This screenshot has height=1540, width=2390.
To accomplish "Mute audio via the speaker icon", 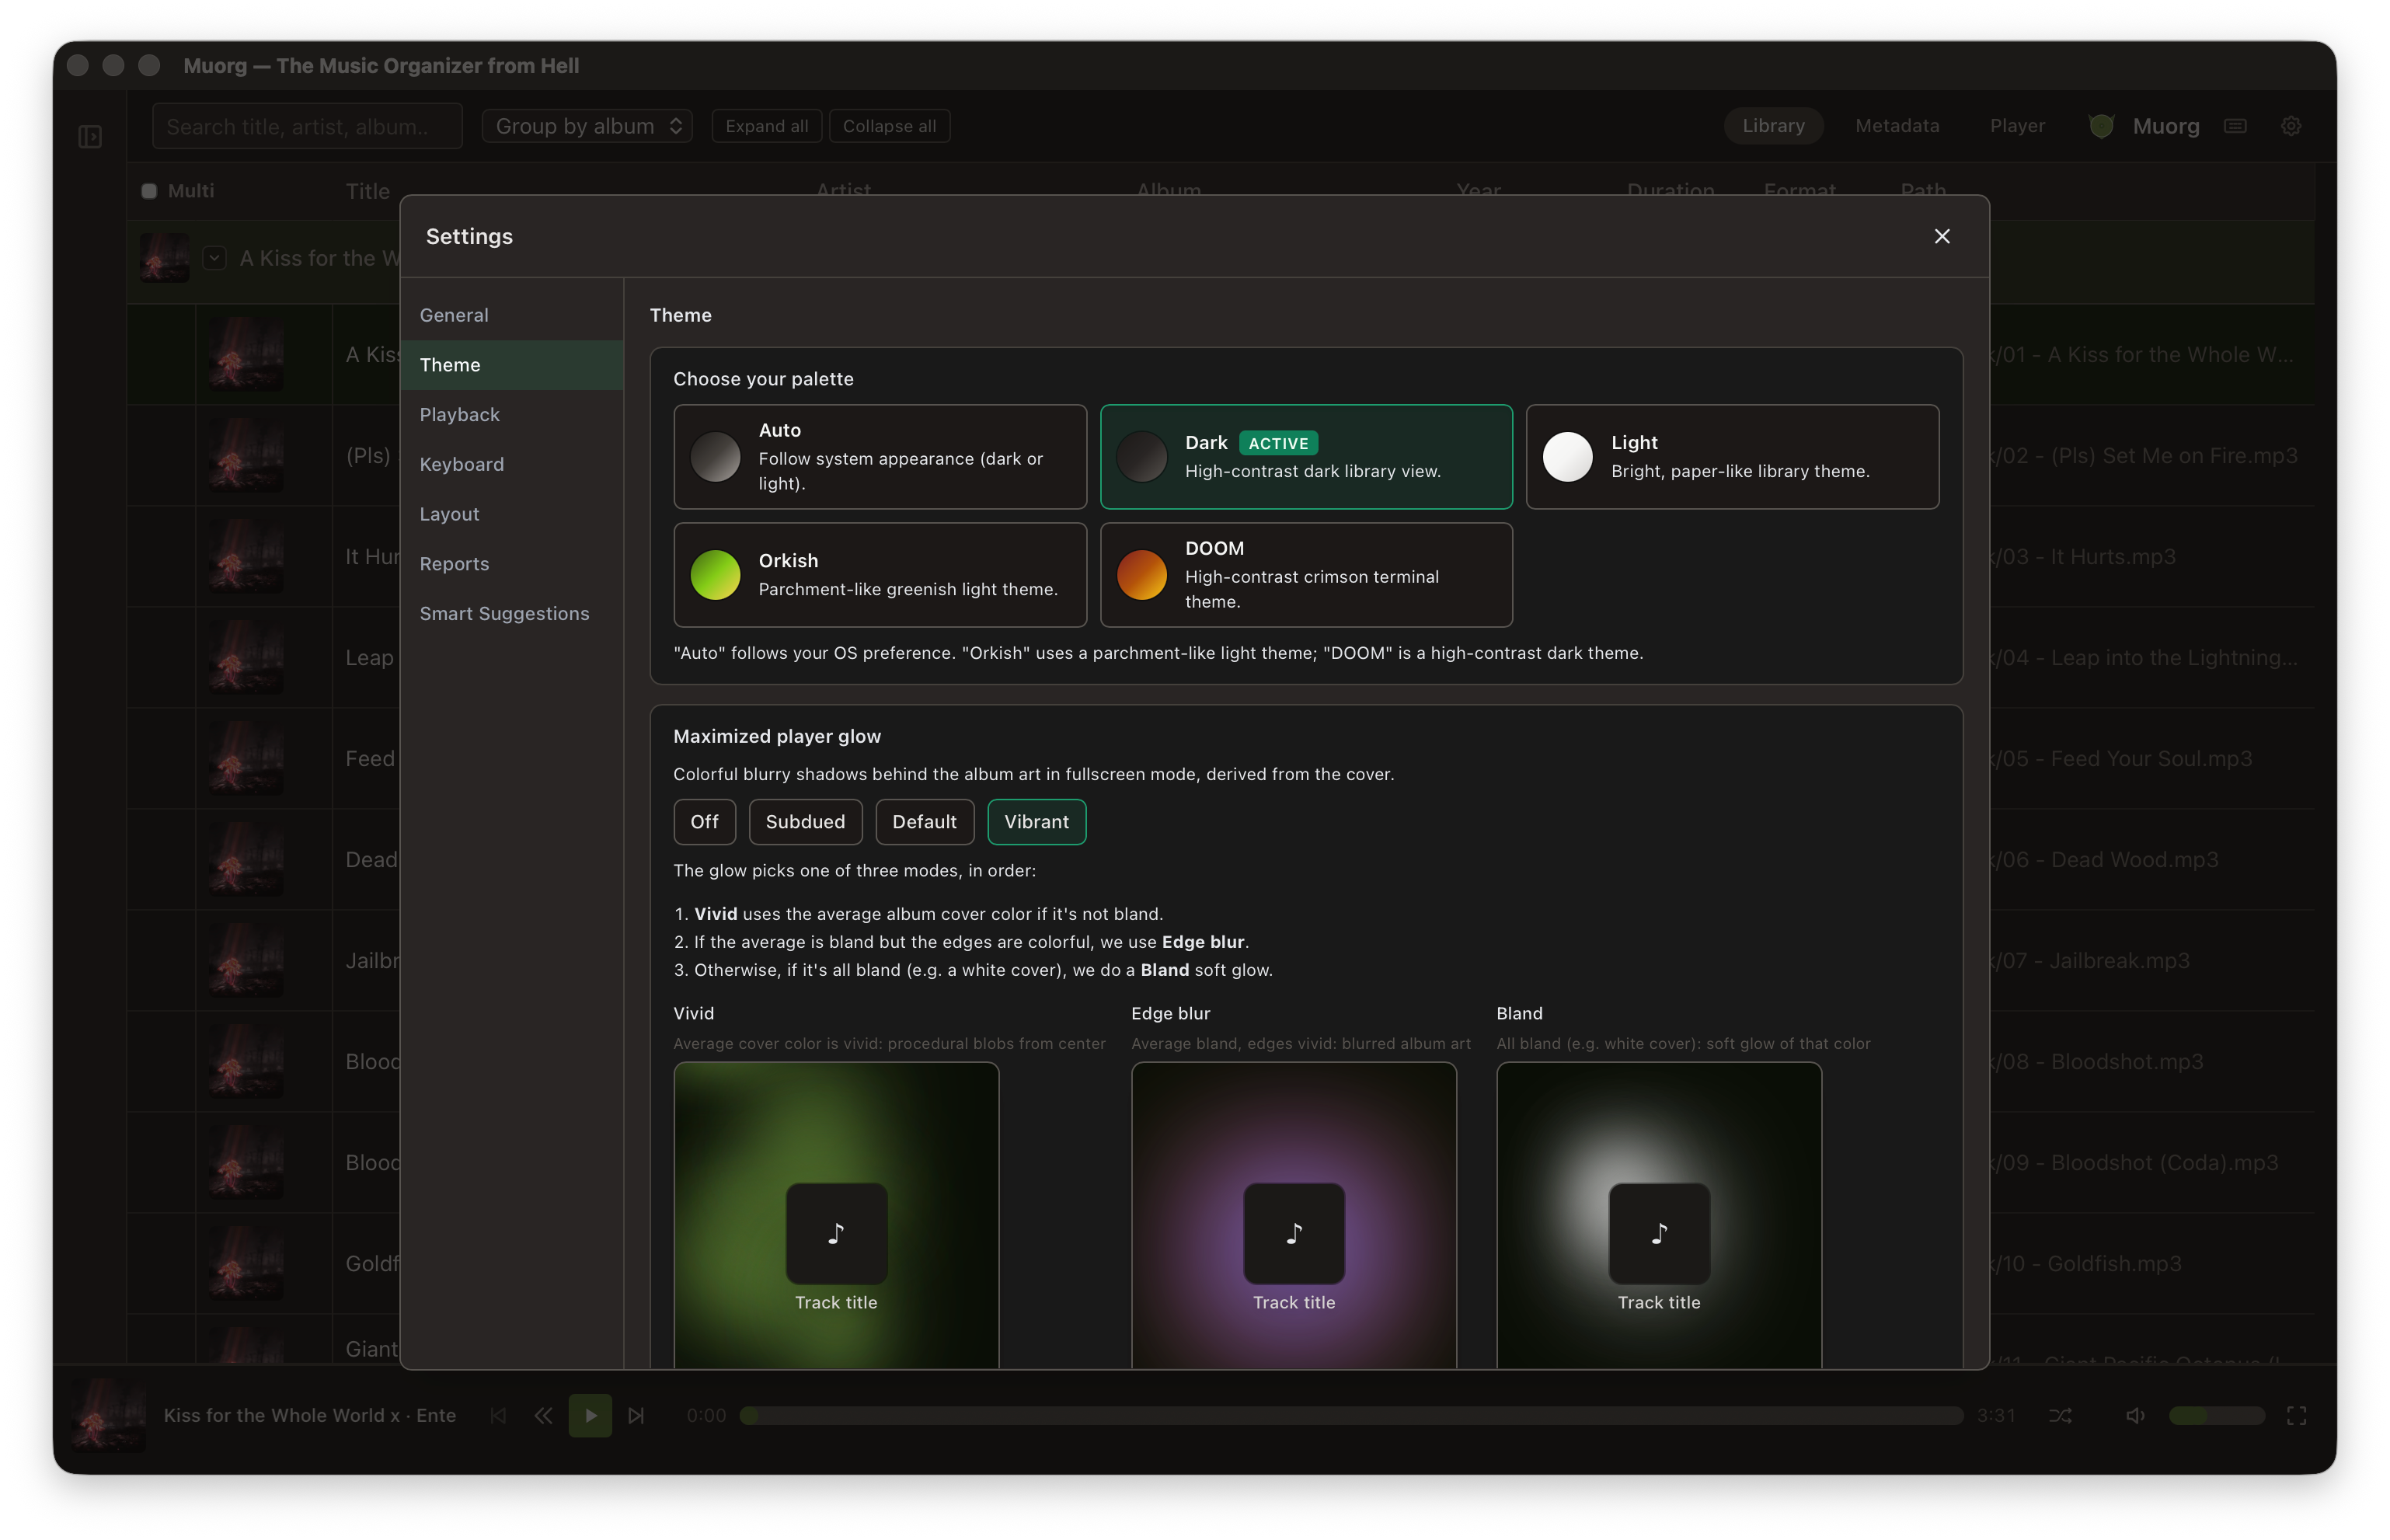I will [2135, 1415].
